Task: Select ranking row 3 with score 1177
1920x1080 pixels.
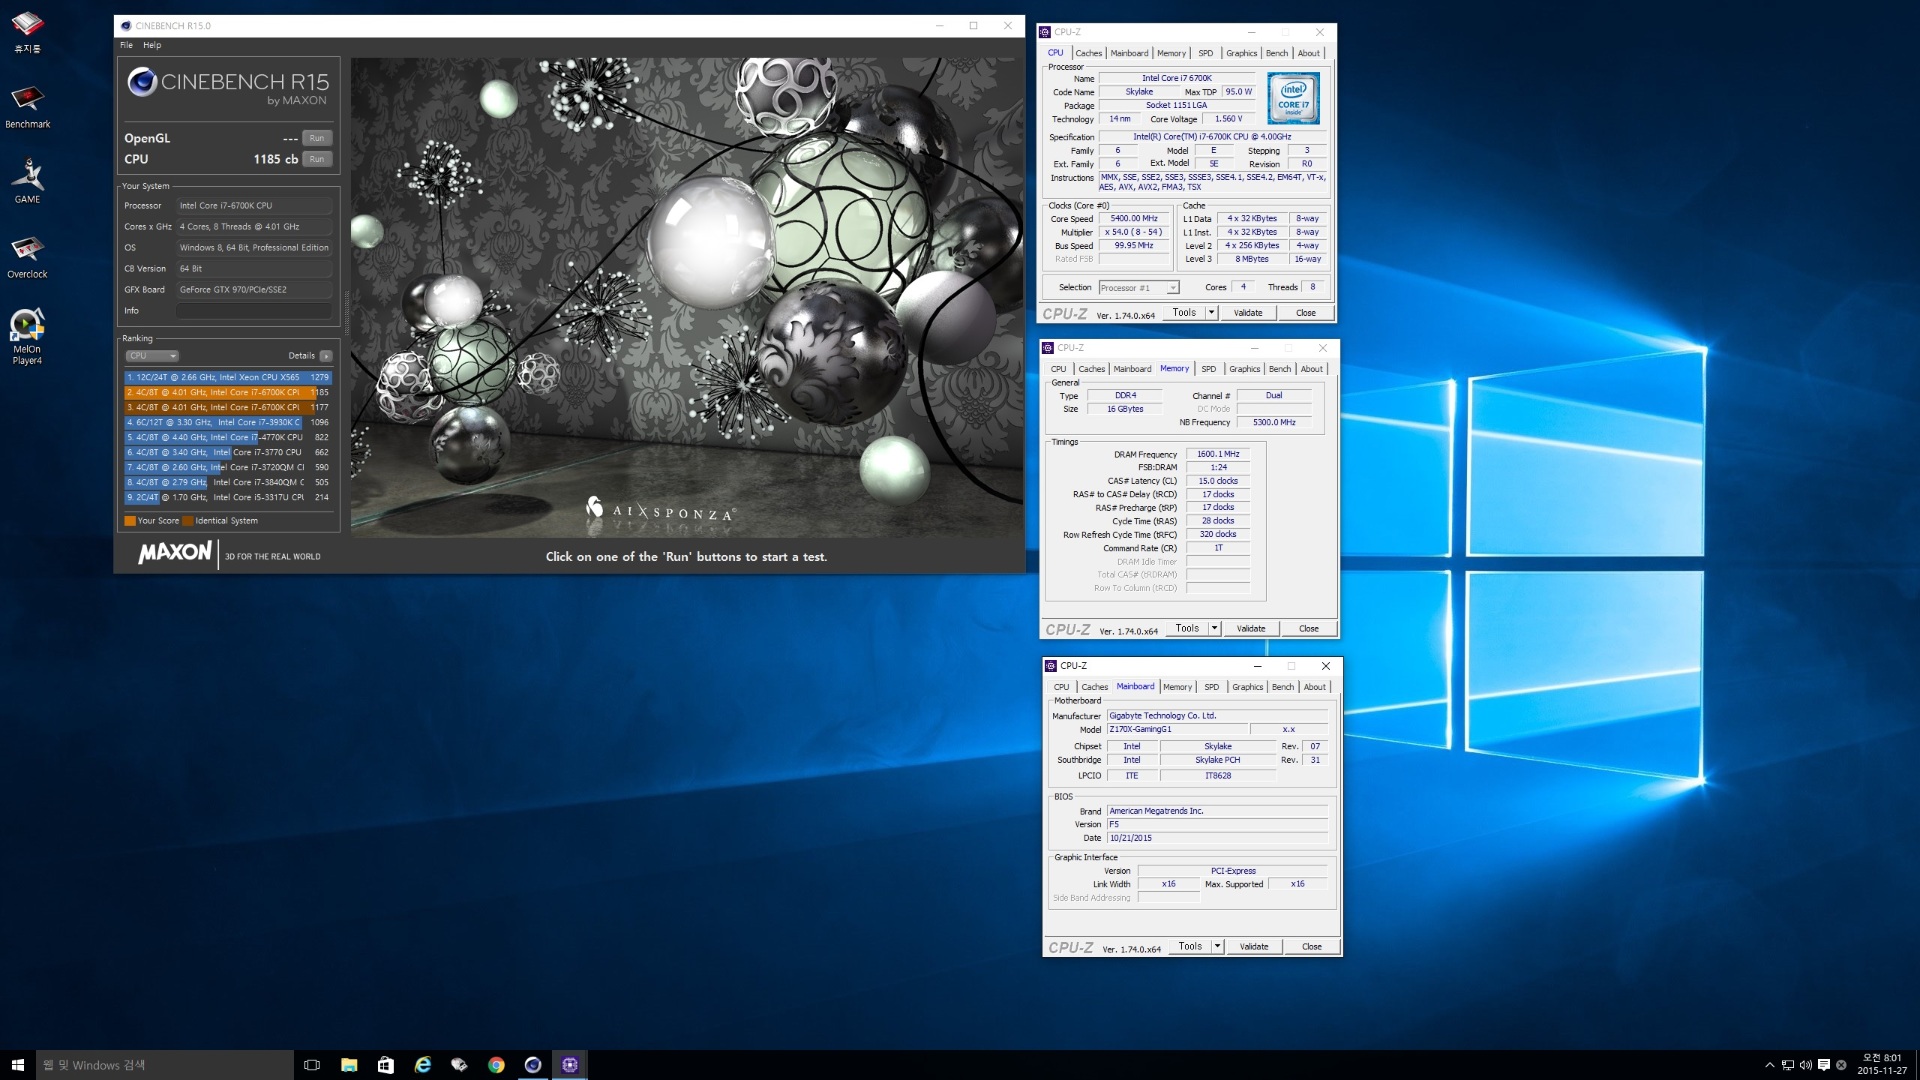Action: [x=228, y=407]
